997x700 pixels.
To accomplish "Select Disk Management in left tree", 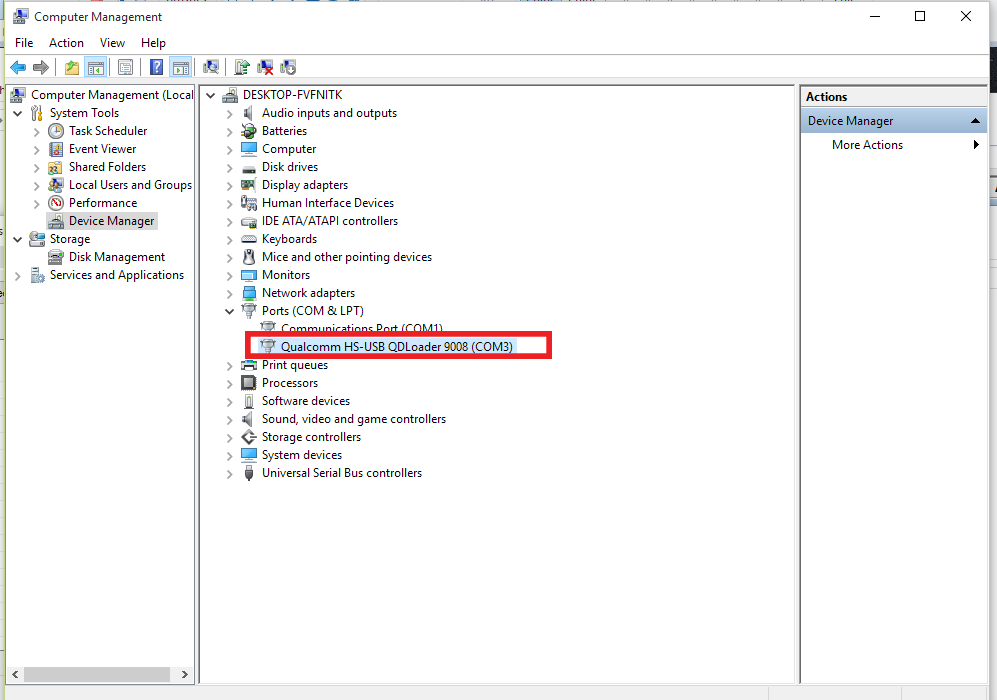I will (116, 257).
